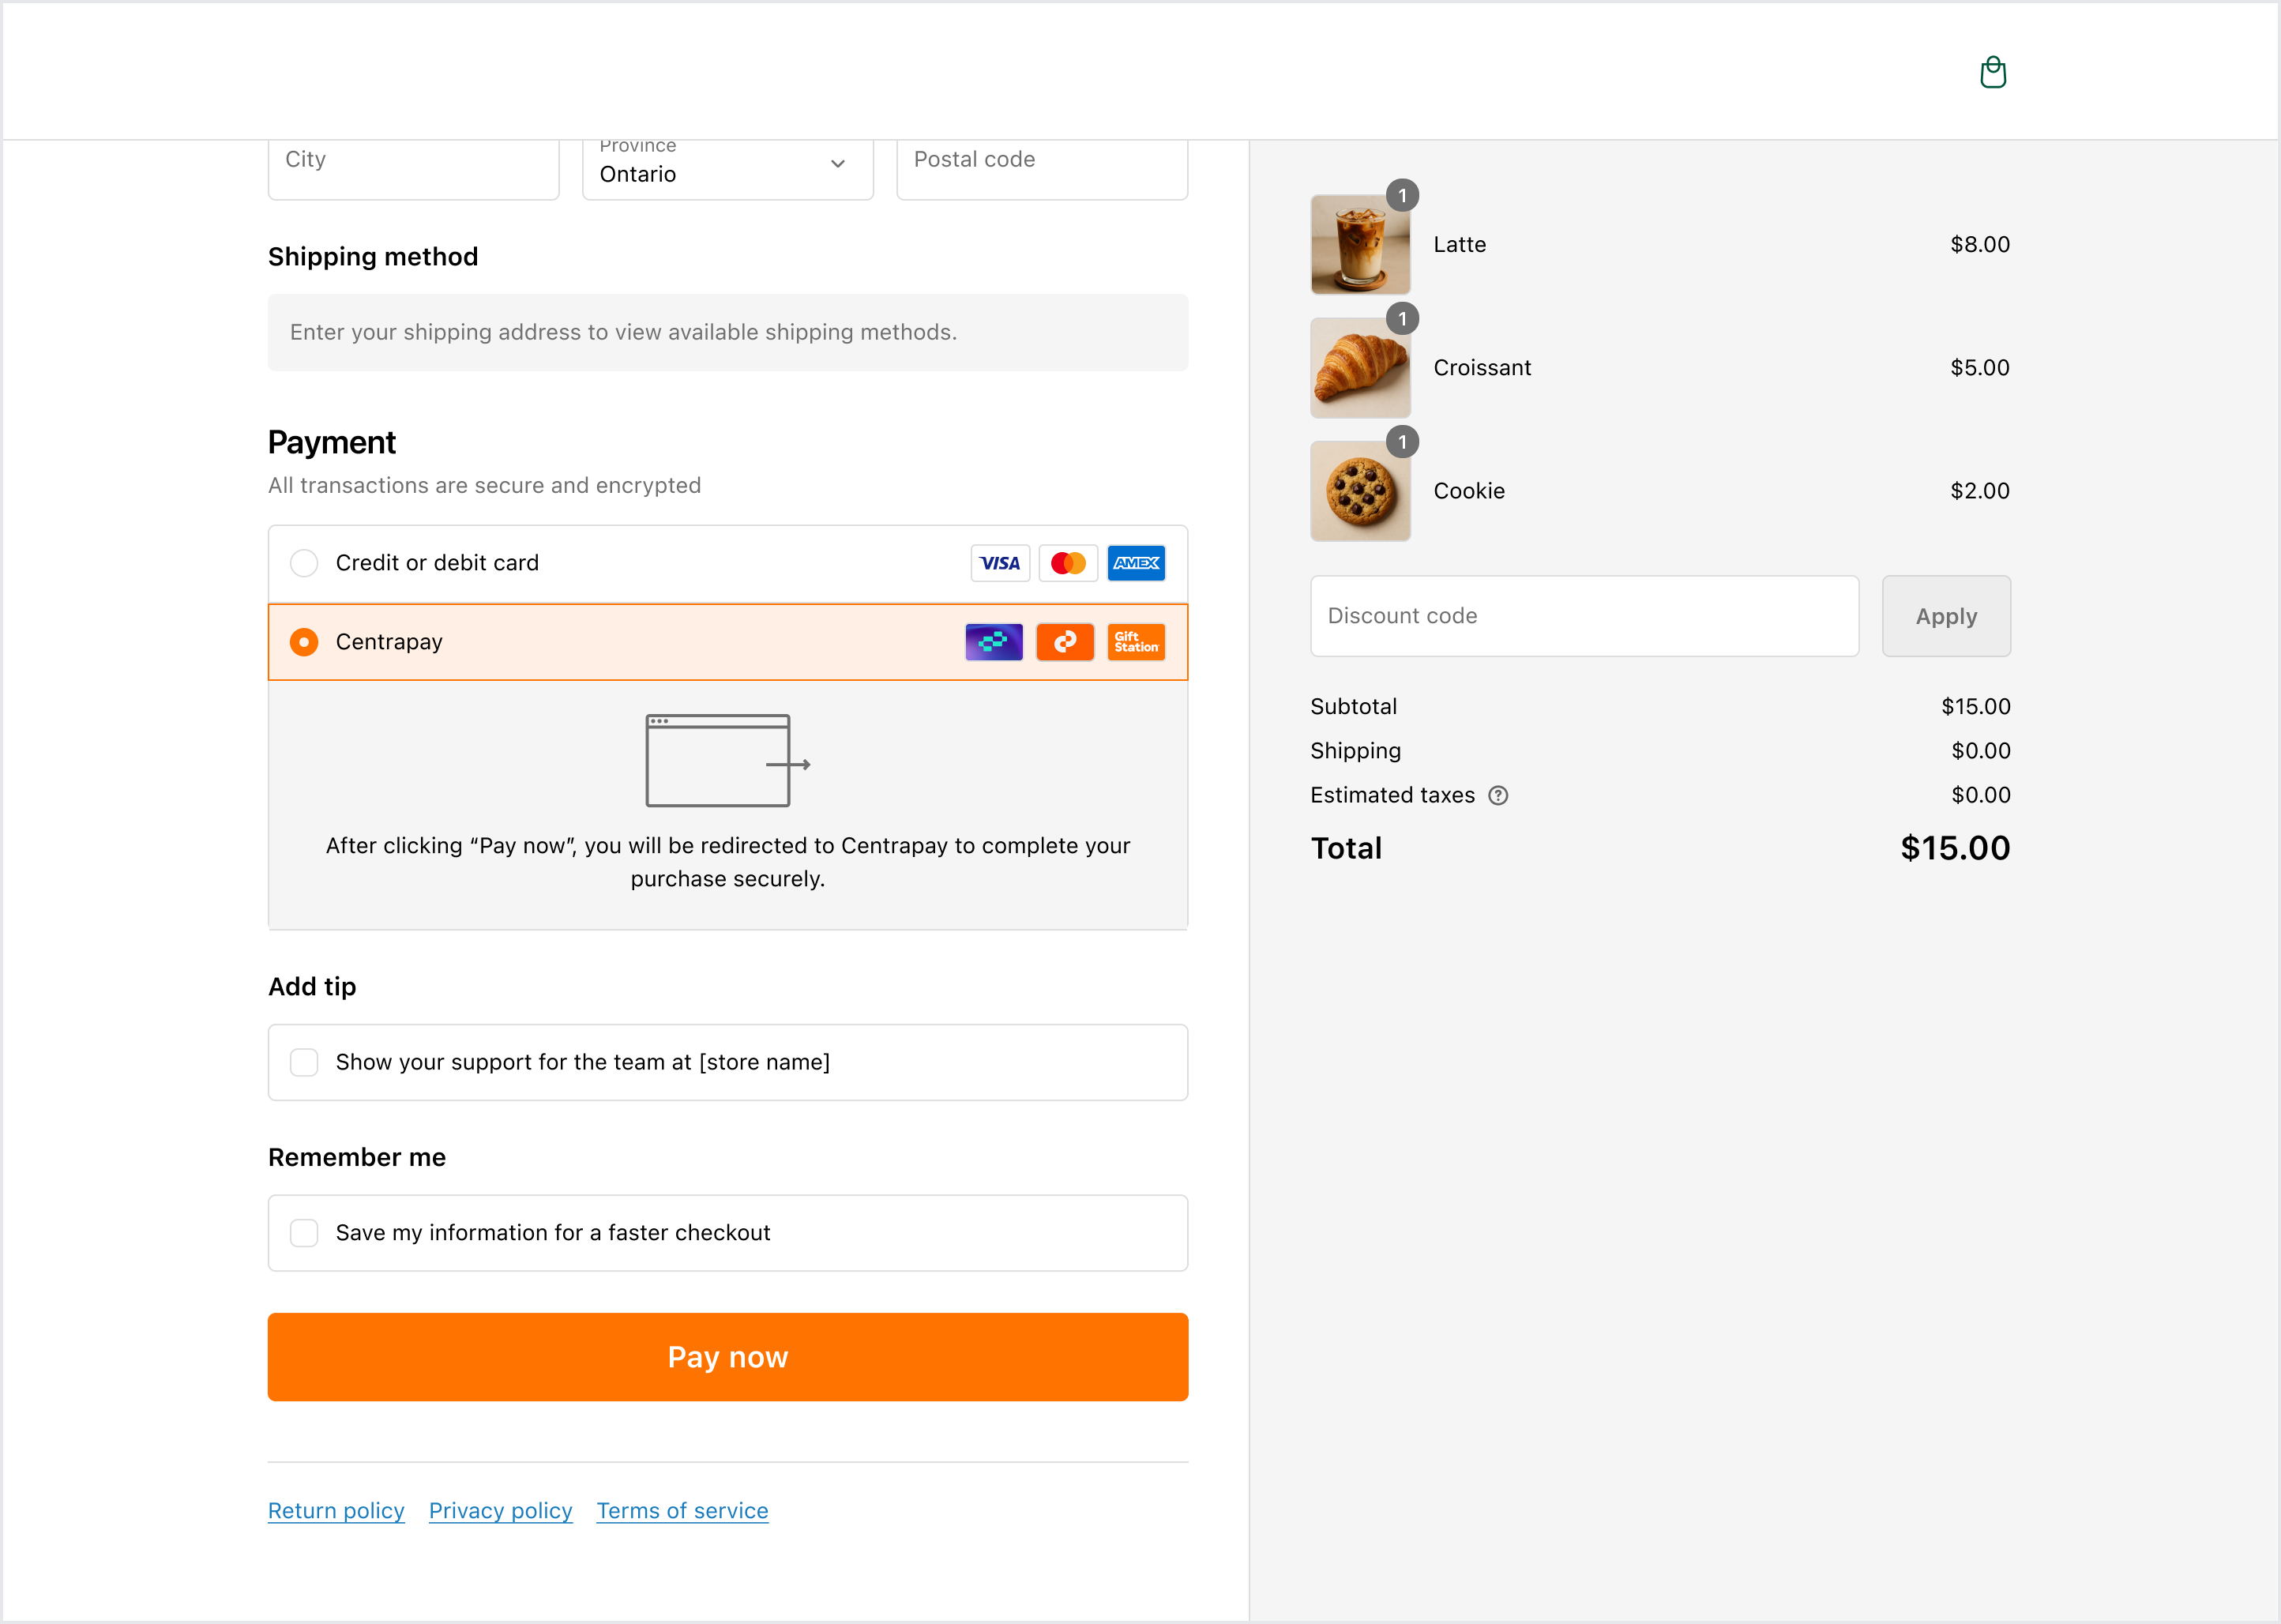
Task: Select the Centrapay payment option
Action: 303,642
